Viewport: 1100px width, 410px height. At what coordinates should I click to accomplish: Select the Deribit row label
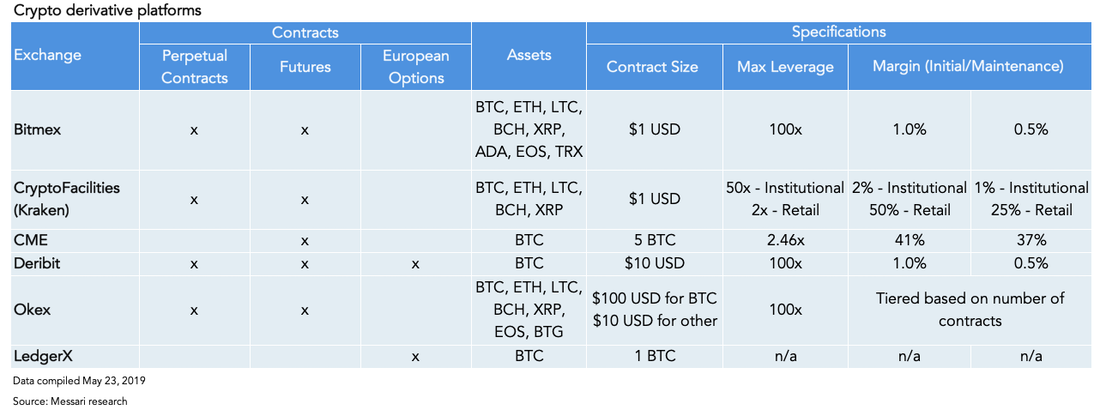(x=33, y=264)
